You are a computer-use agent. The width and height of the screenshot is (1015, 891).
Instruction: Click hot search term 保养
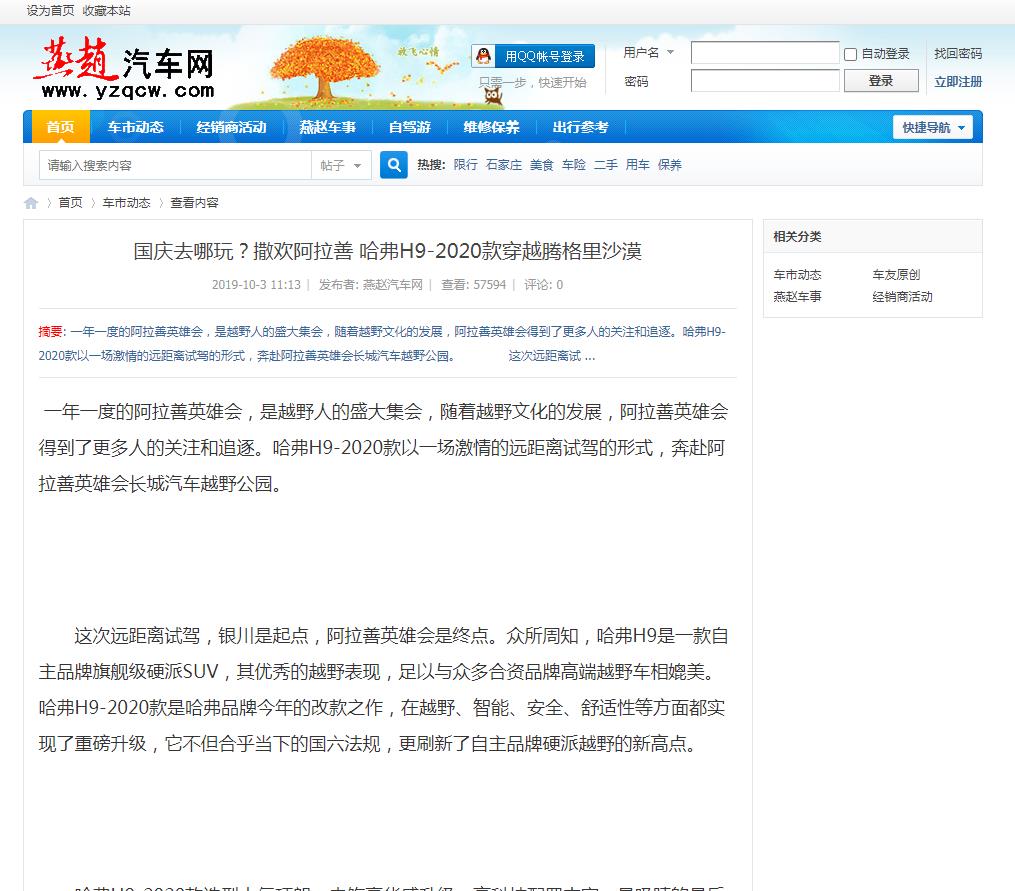669,165
